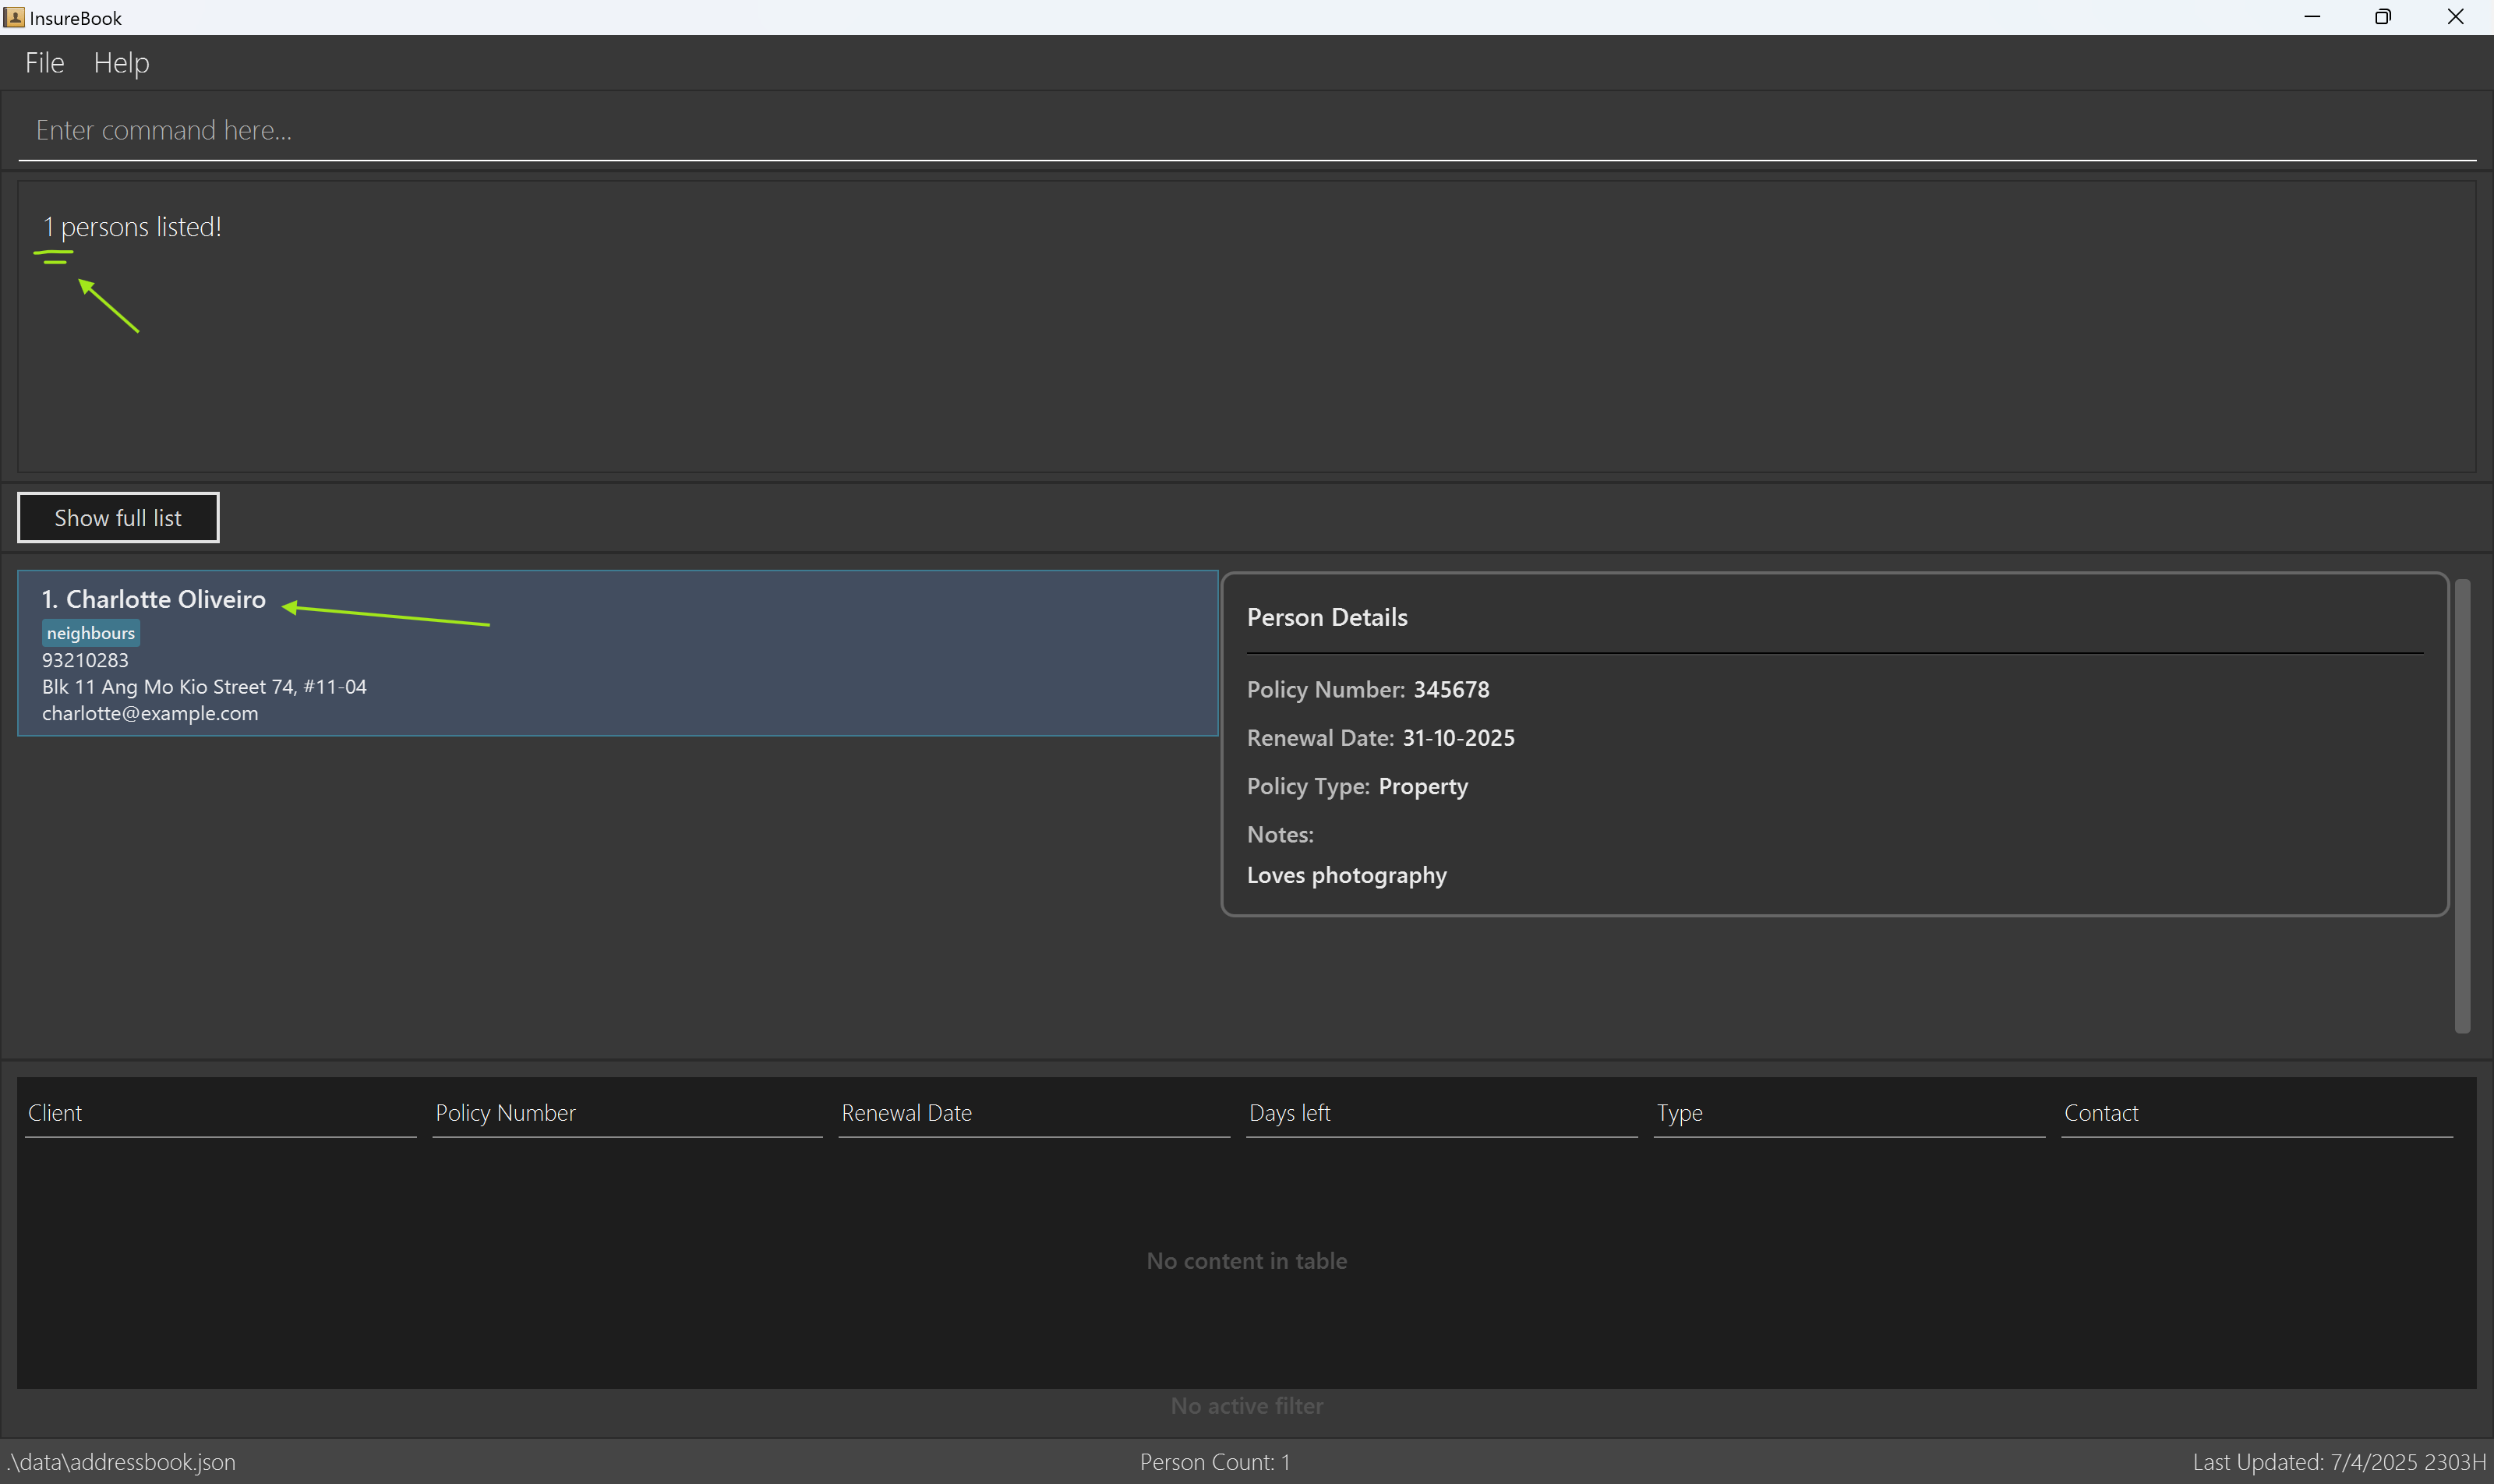Click the Blk 11 Ang Mo Kio address

tap(204, 687)
